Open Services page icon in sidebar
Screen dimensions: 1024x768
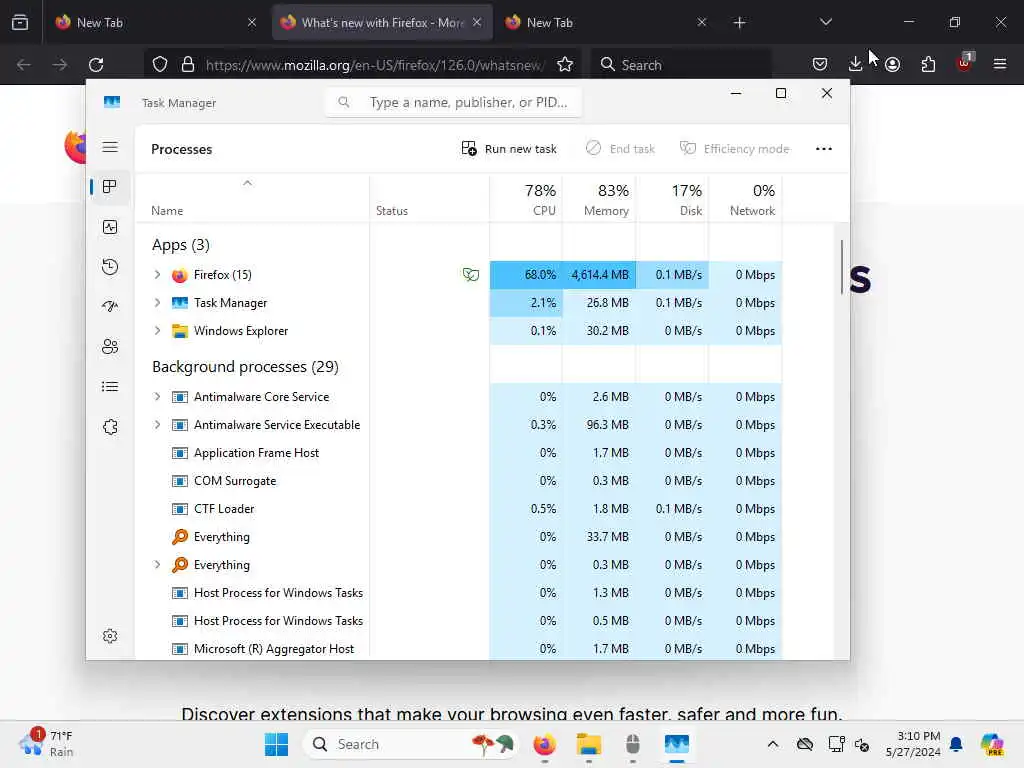click(110, 426)
